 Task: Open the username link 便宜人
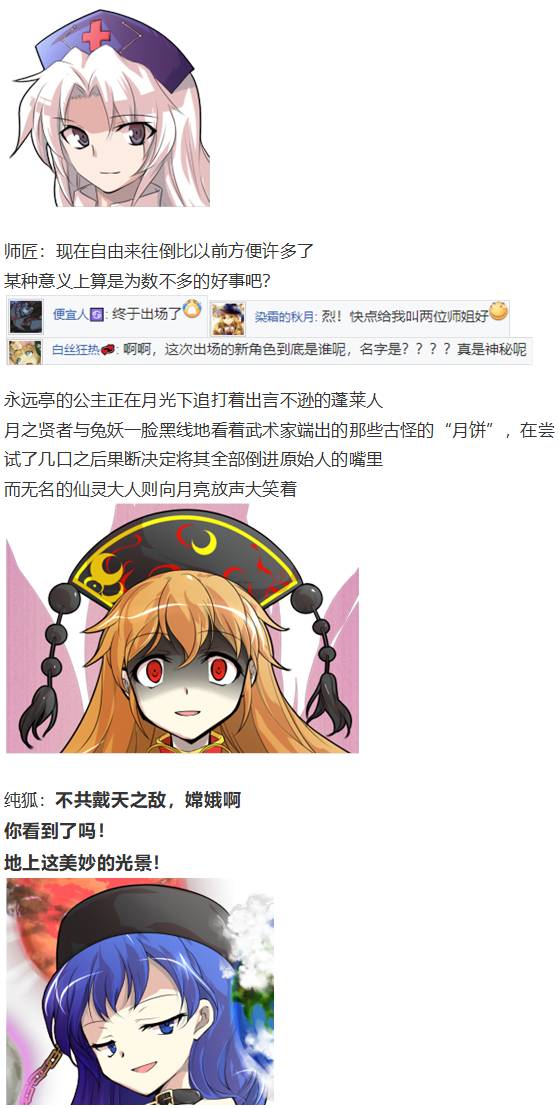coord(71,316)
